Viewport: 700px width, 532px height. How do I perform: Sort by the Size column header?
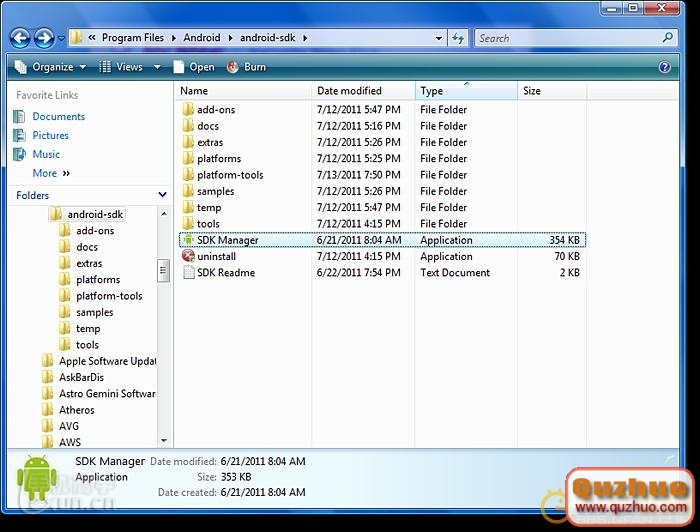(x=552, y=91)
